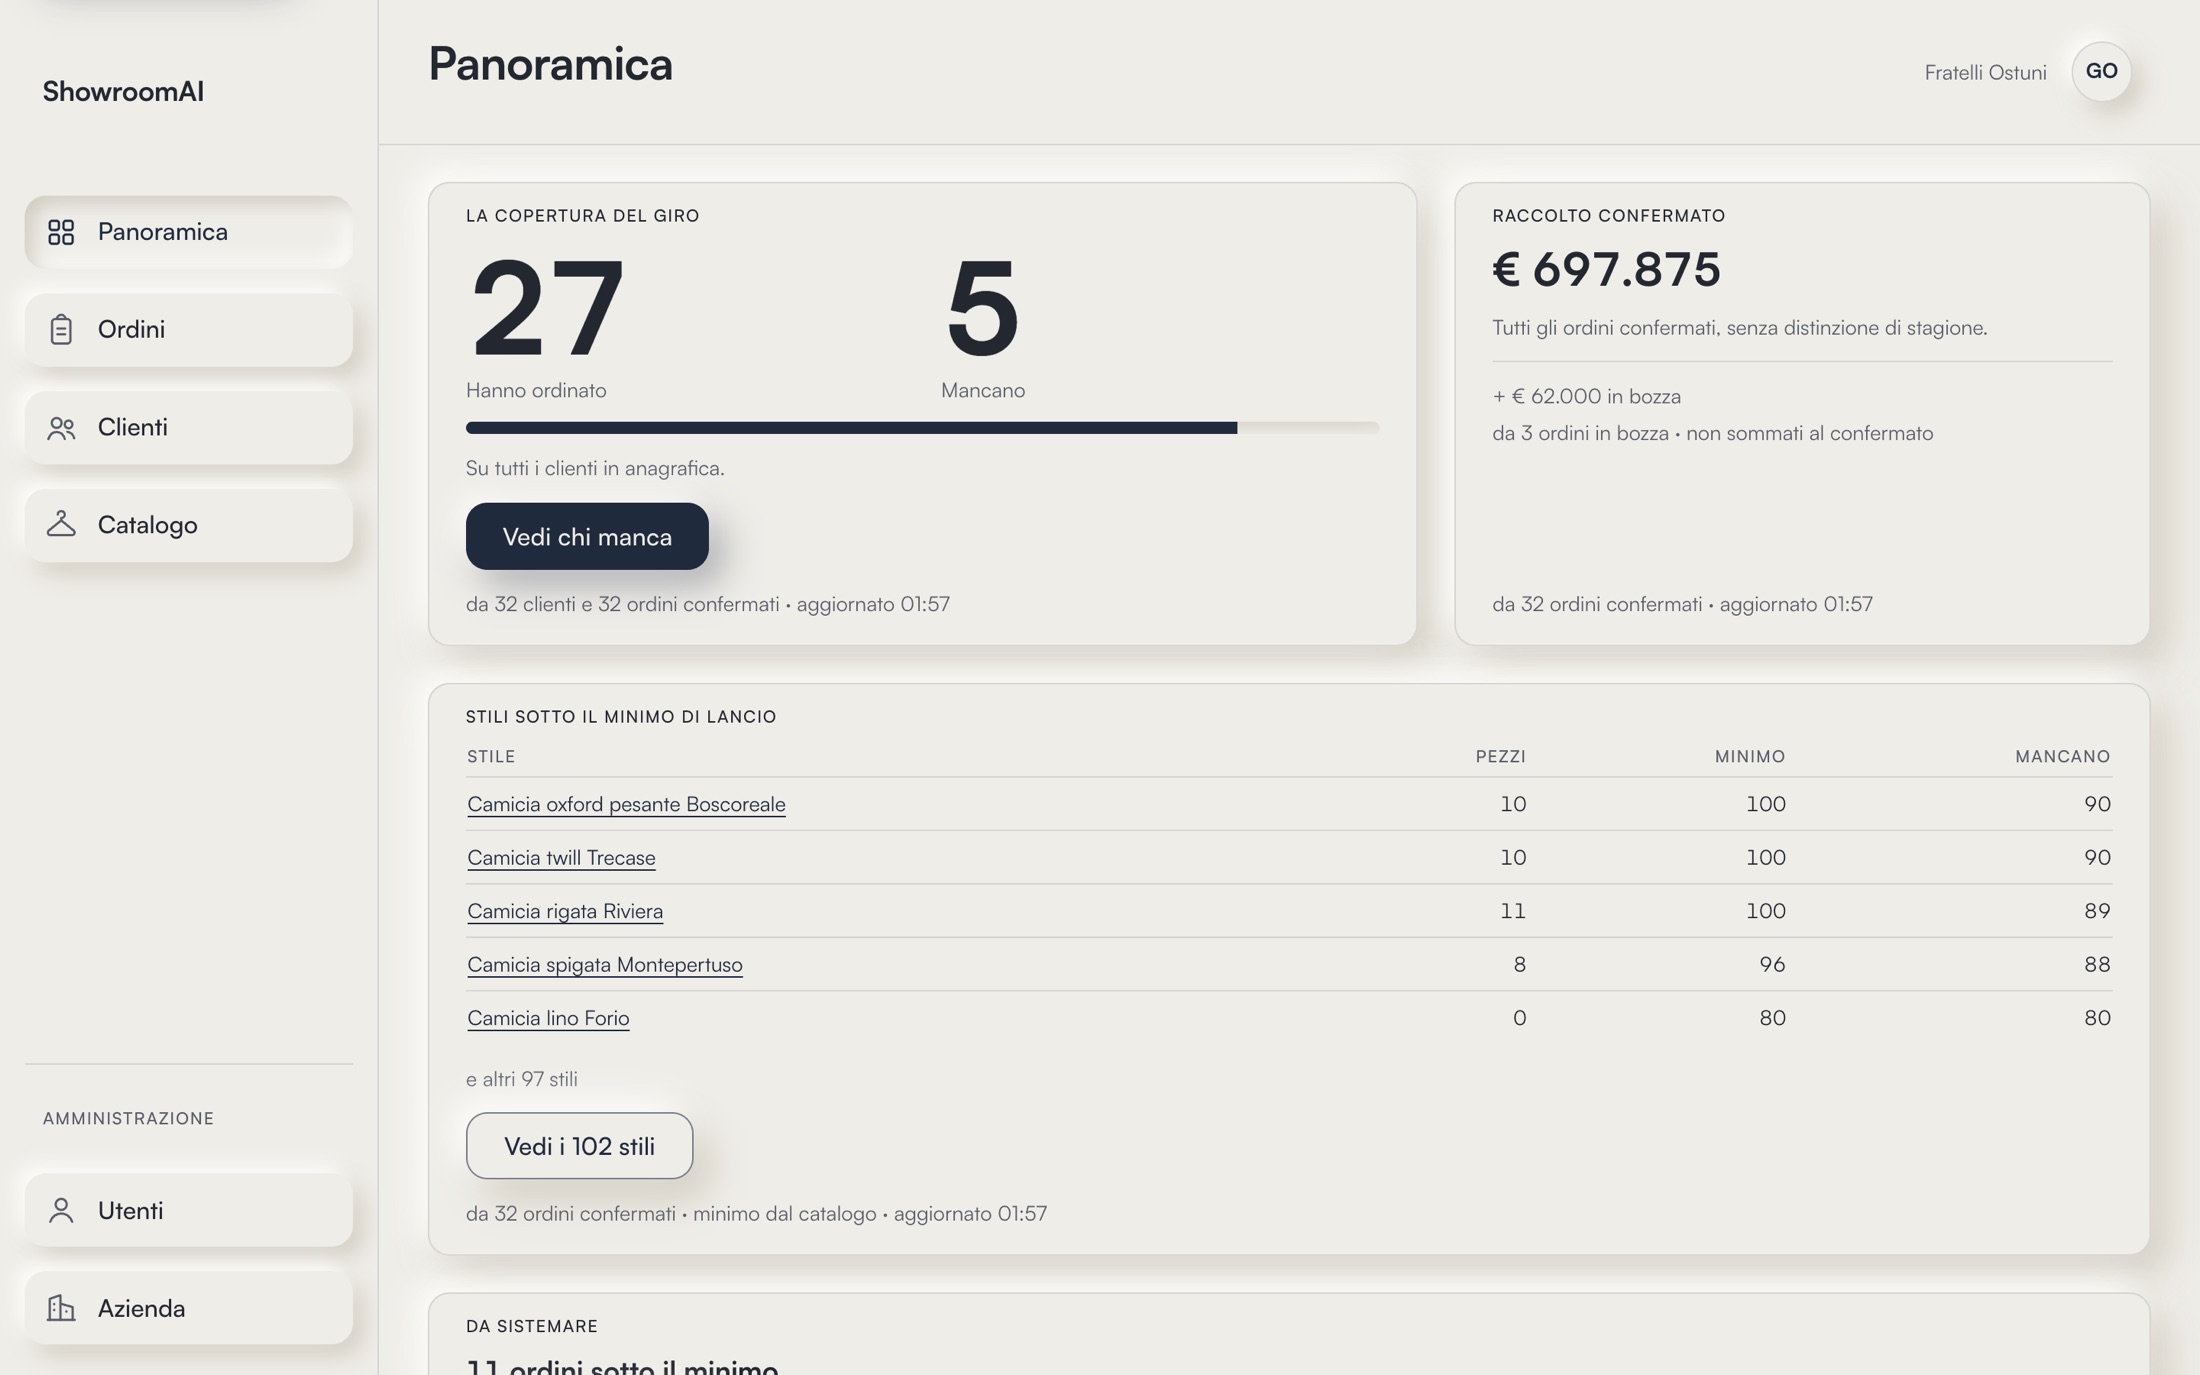Viewport: 2200px width, 1375px height.
Task: Click the Panoramica page title
Action: pyautogui.click(x=550, y=64)
